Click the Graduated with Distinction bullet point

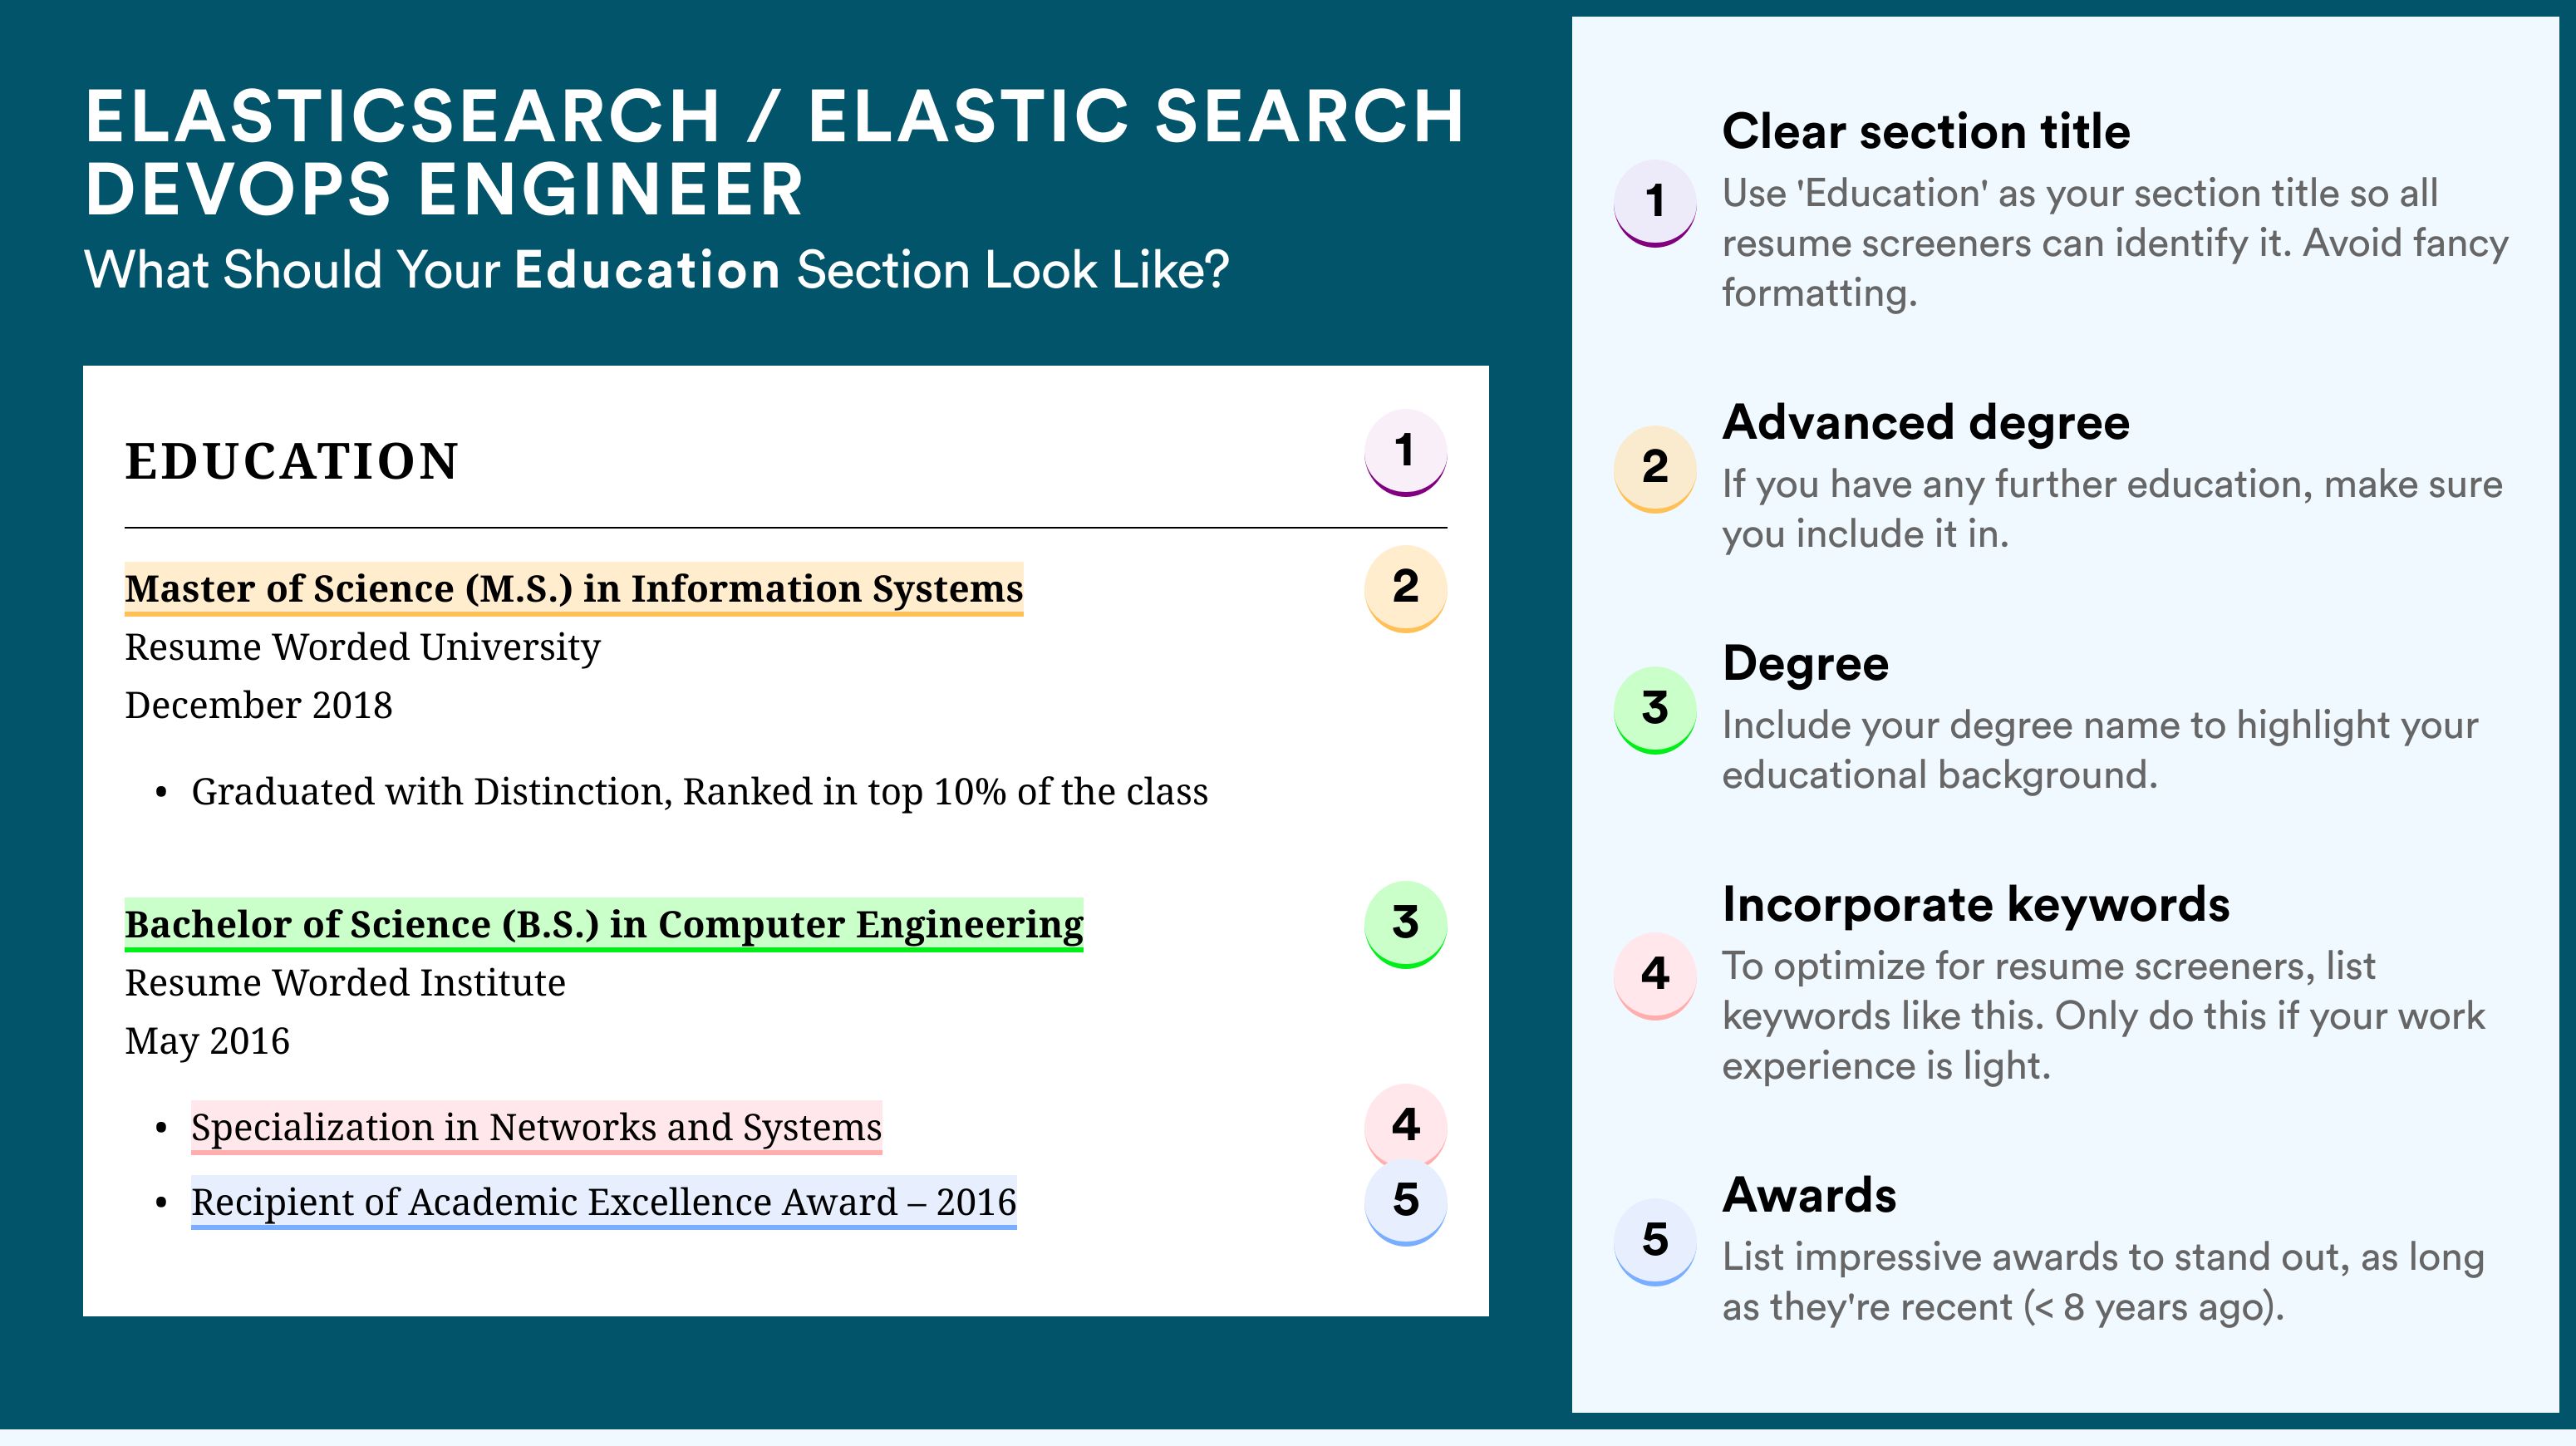point(699,792)
